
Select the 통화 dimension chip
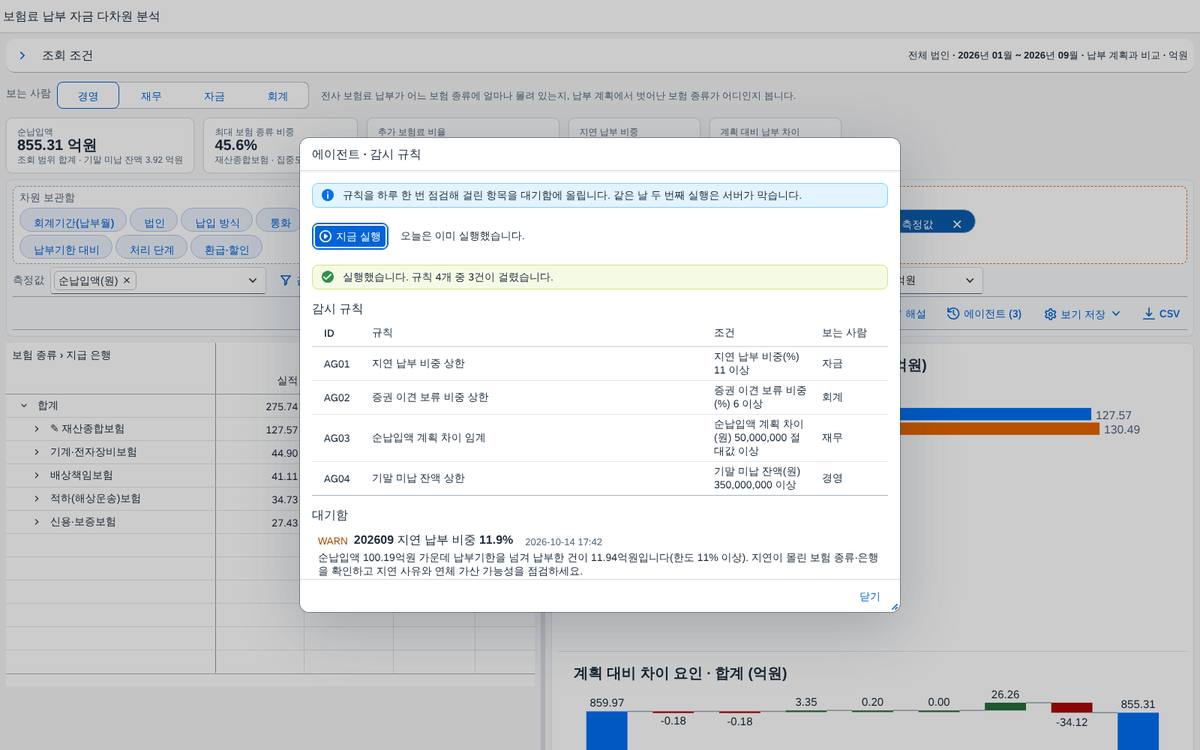(280, 222)
